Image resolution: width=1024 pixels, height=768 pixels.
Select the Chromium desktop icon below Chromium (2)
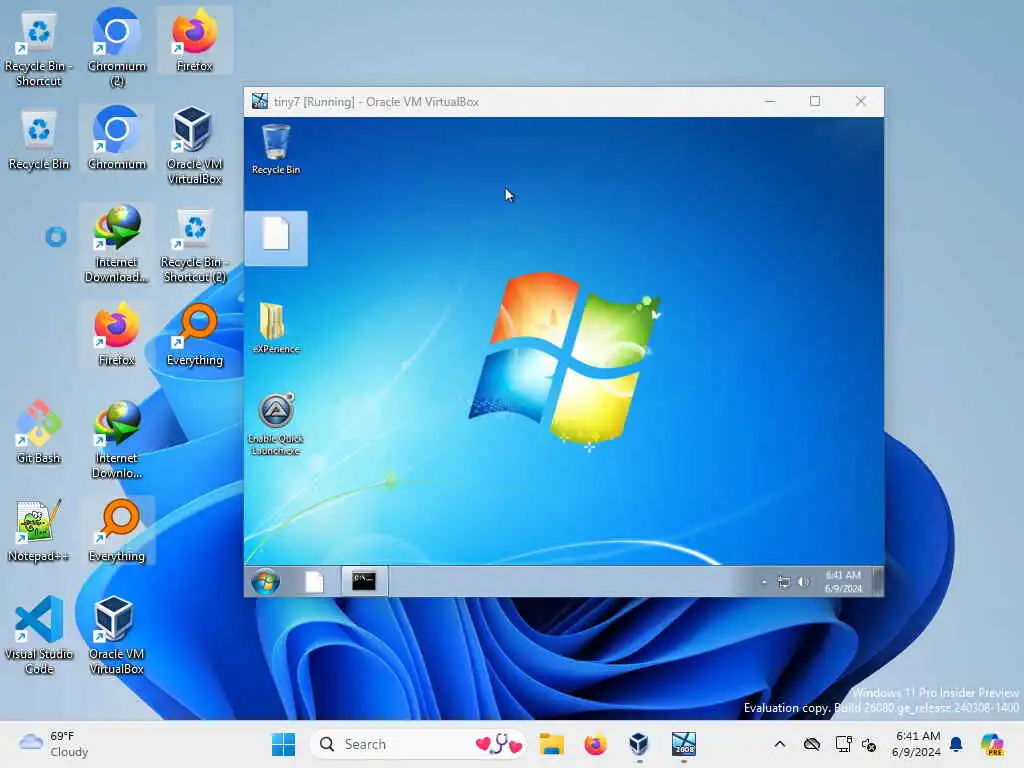pos(117,139)
